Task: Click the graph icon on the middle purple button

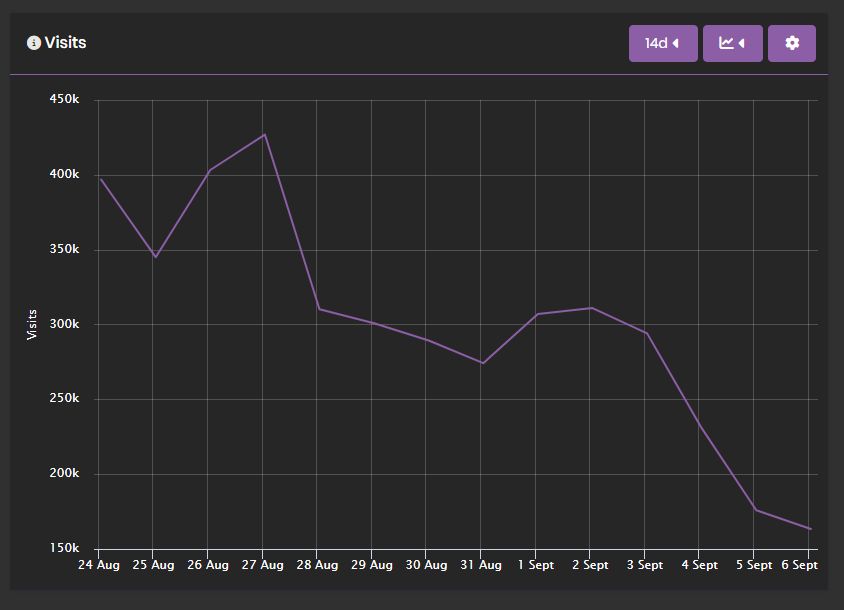Action: pyautogui.click(x=727, y=43)
